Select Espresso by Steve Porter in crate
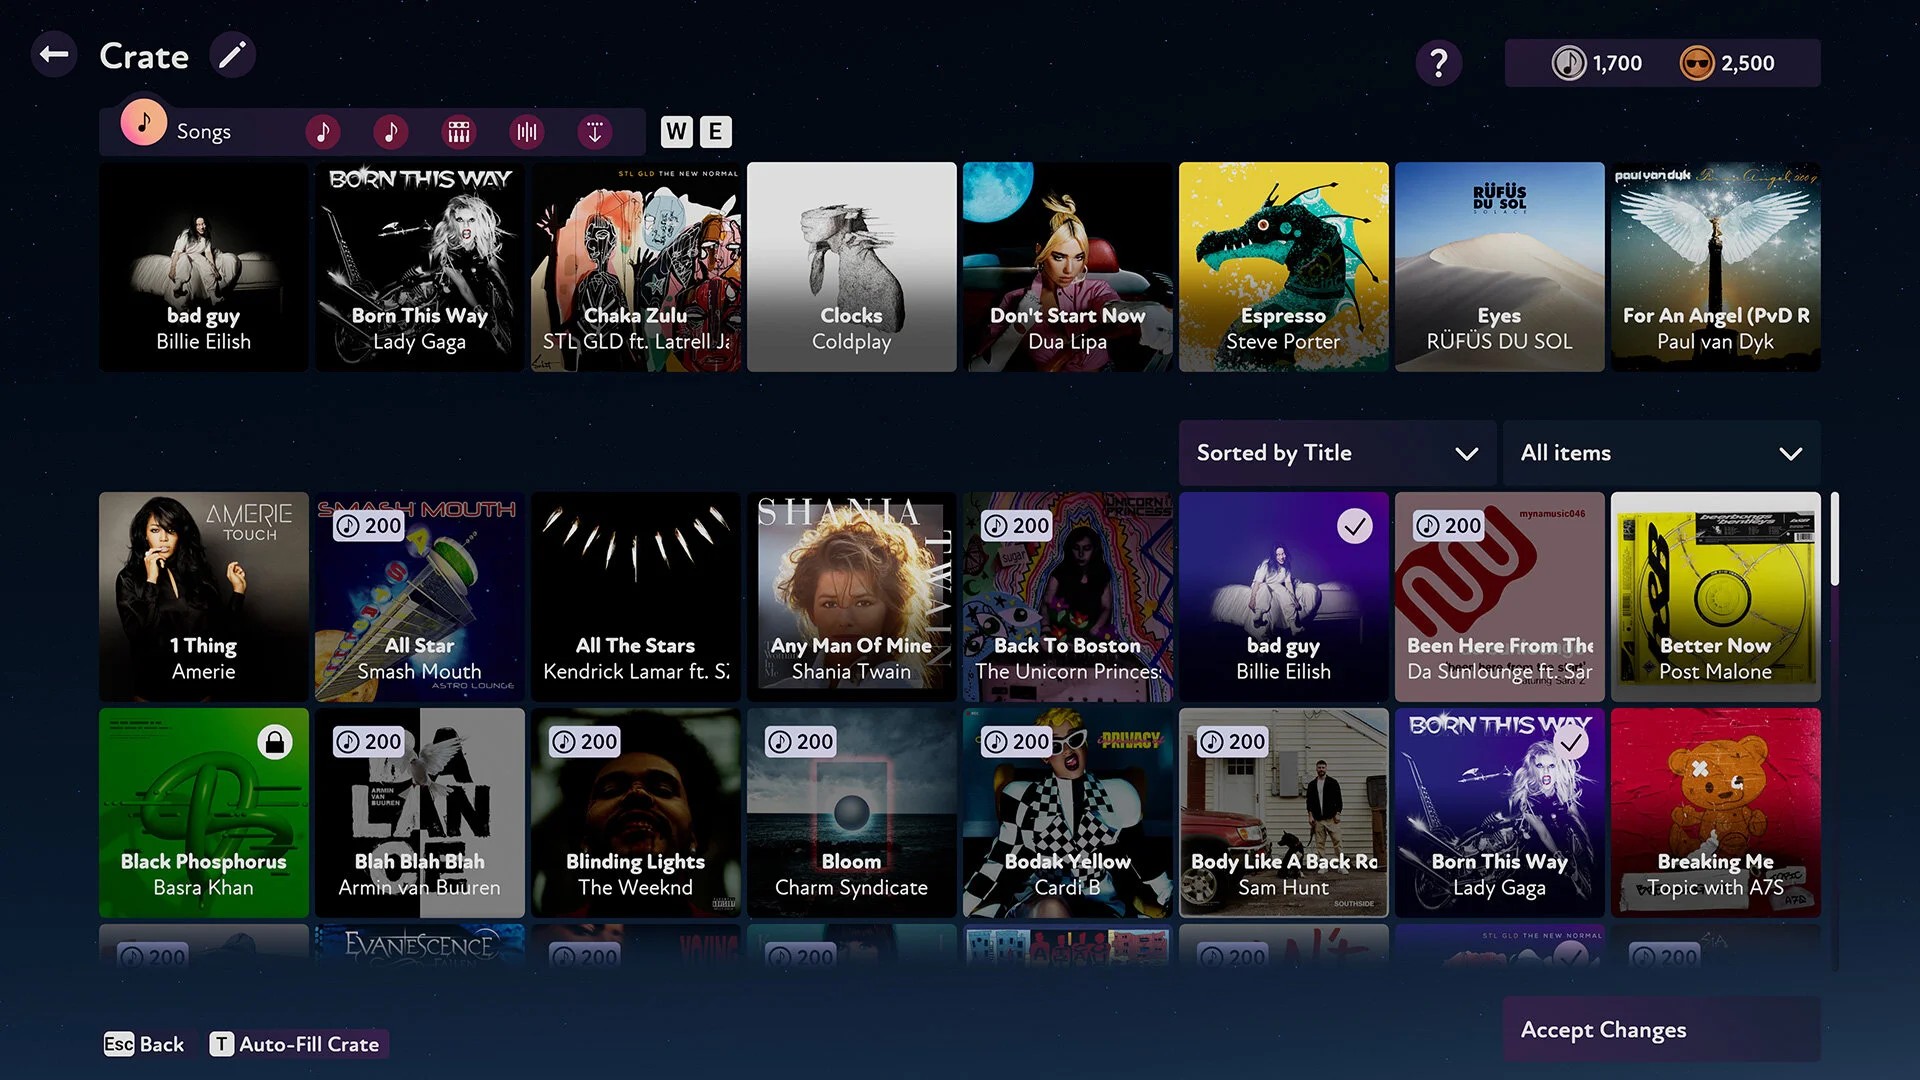The image size is (1920, 1080). click(1283, 267)
